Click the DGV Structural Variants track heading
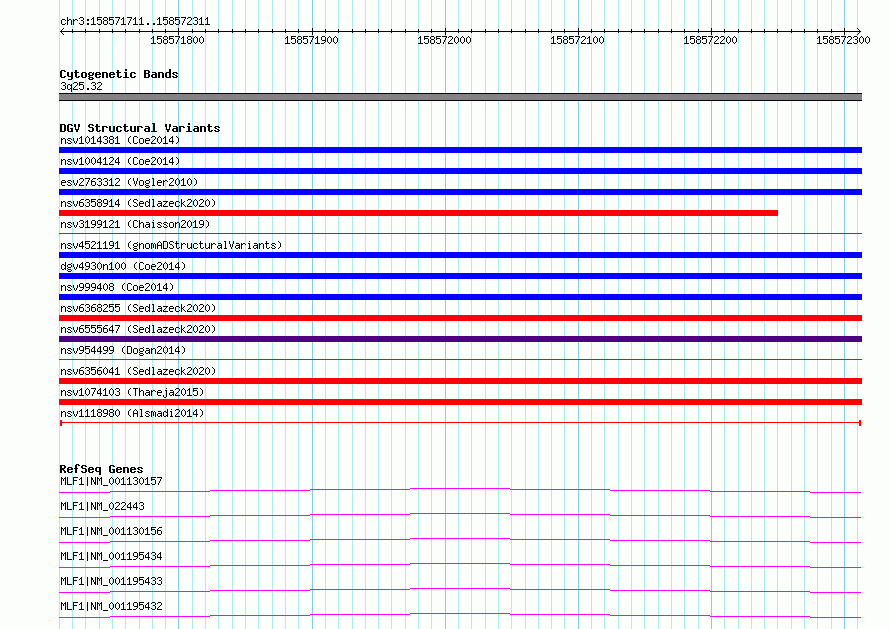Image resolution: width=890 pixels, height=629 pixels. 140,128
